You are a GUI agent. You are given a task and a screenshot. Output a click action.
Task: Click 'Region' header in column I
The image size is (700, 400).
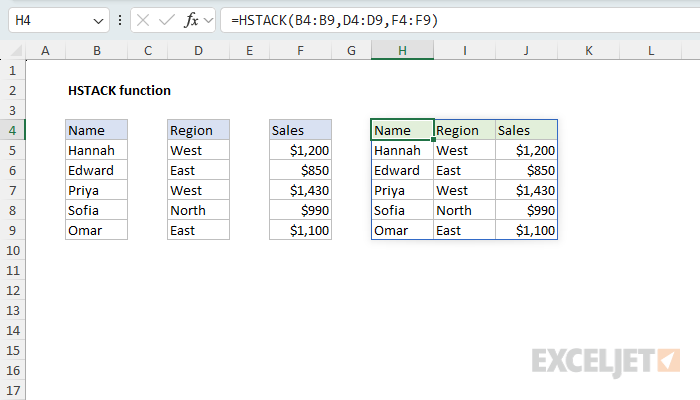point(464,130)
